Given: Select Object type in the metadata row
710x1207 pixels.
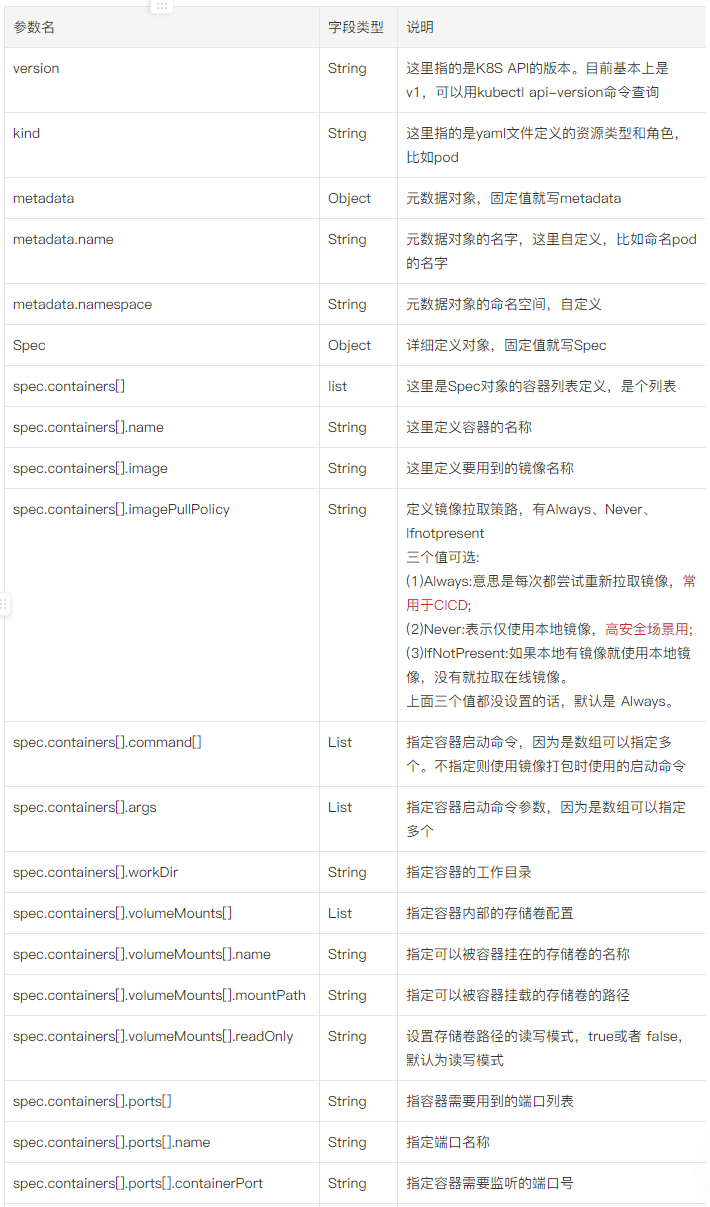Looking at the screenshot, I should [350, 199].
